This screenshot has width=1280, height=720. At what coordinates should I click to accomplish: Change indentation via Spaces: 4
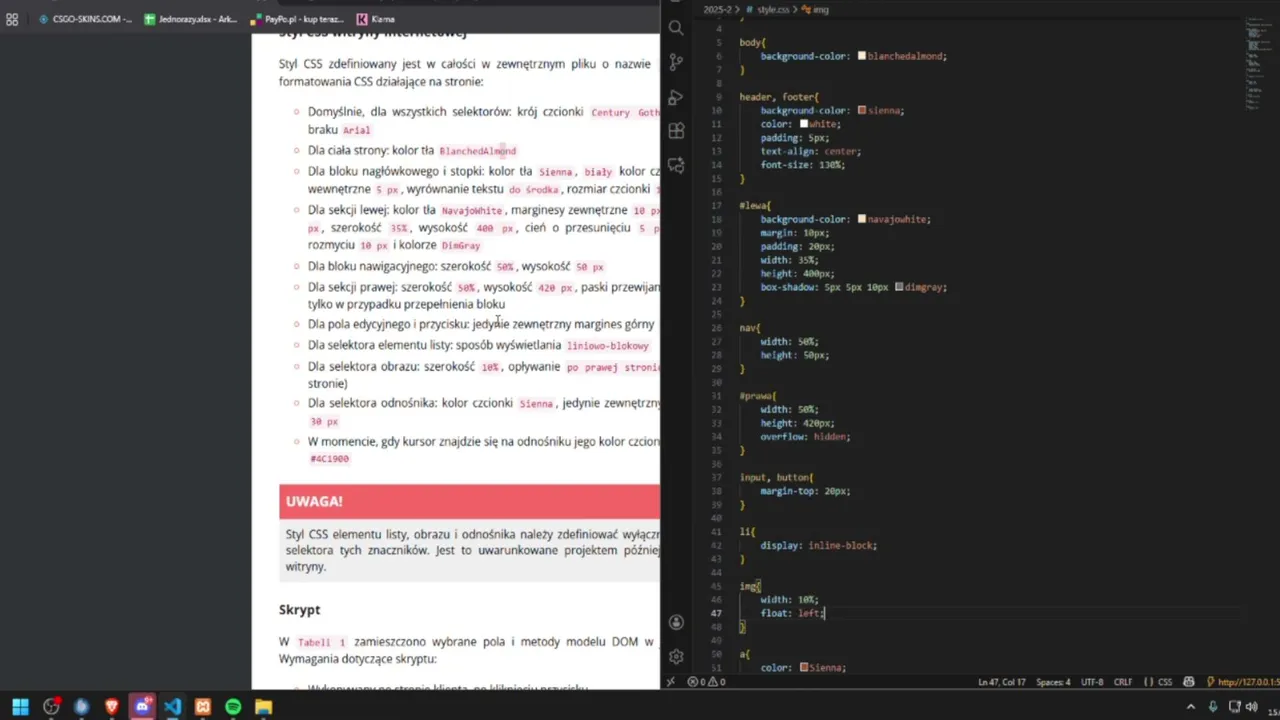(1052, 682)
